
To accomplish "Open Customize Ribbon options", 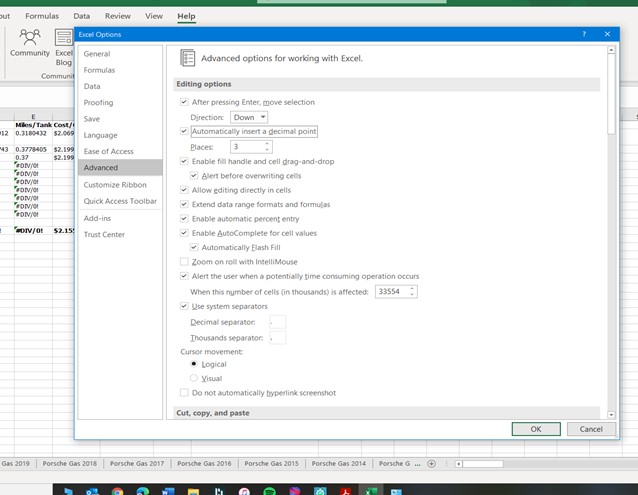I will pyautogui.click(x=120, y=185).
